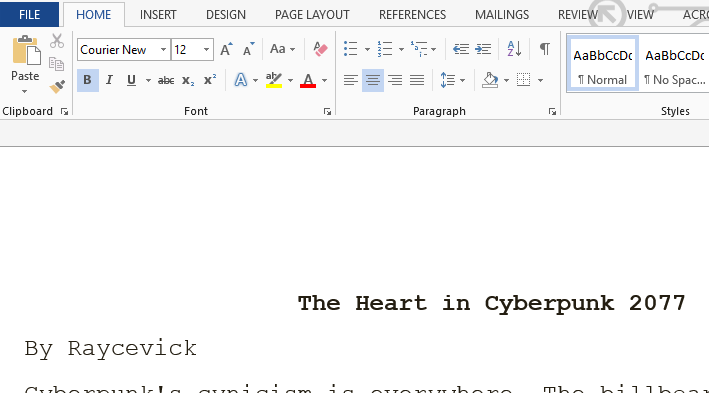Apply red font color
The image size is (709, 393).
pyautogui.click(x=308, y=80)
